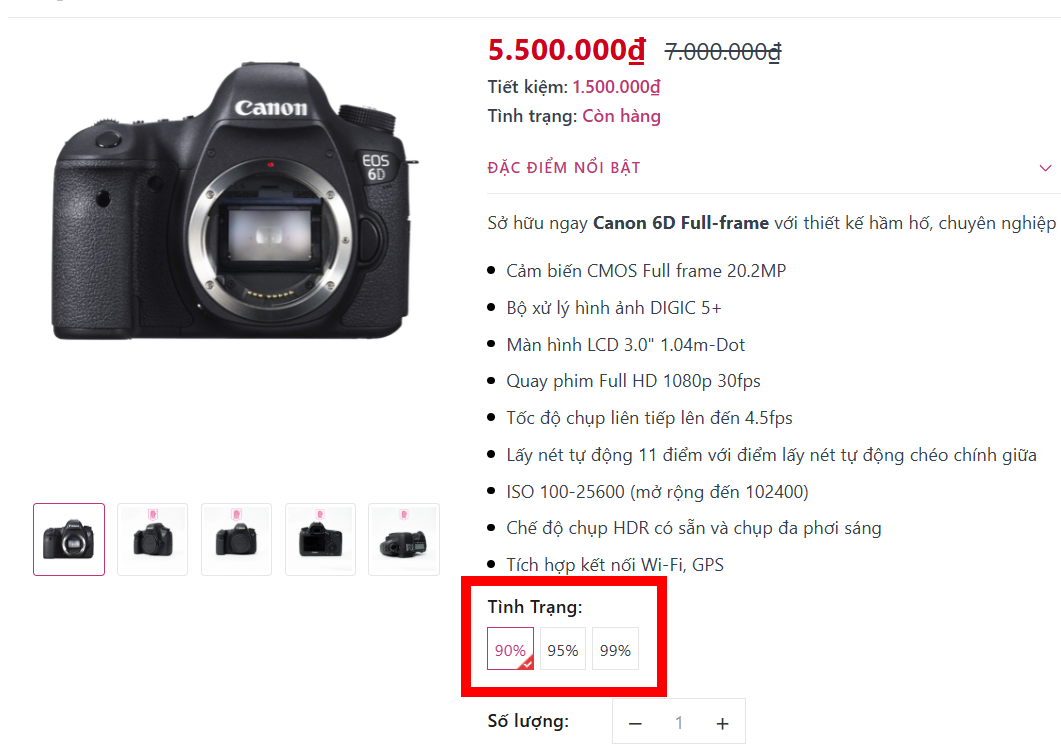1061x756 pixels.
Task: Click the 1.500.000₫ savings amount
Action: (616, 87)
